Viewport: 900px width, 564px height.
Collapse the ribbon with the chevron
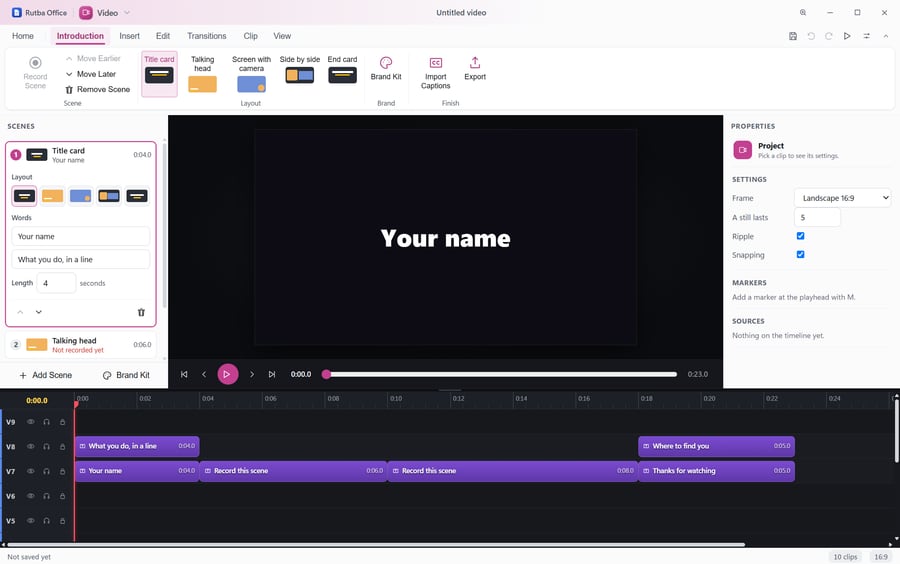coord(886,36)
